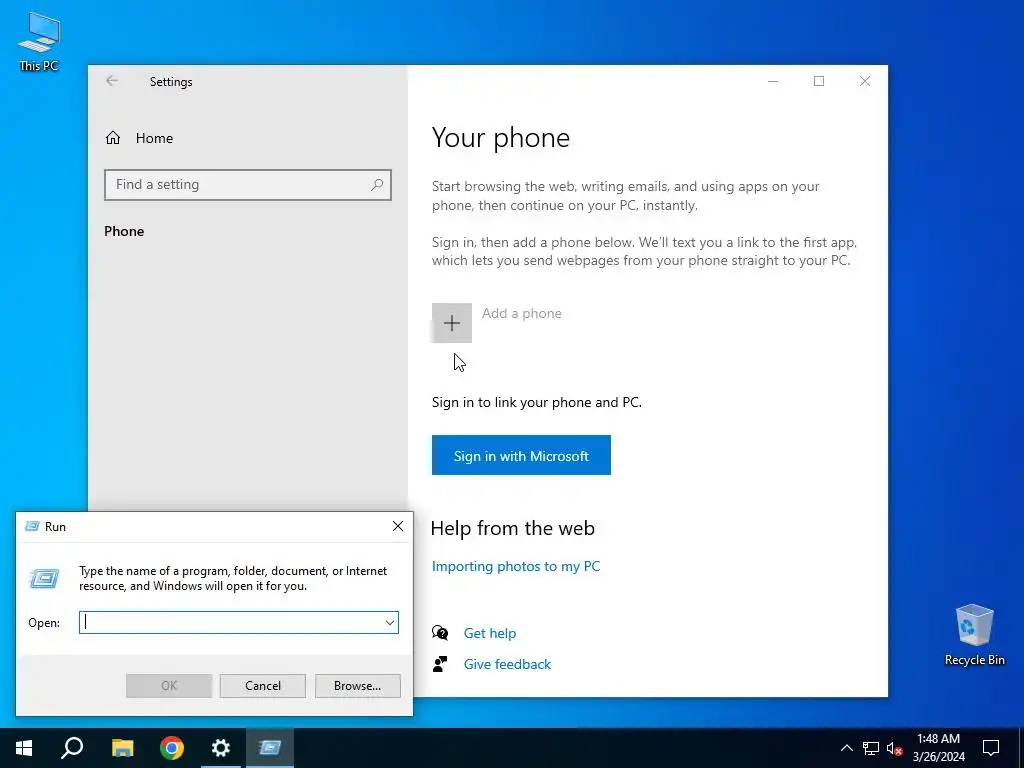This screenshot has height=768, width=1024.
Task: Click the Add a phone label
Action: coord(522,313)
